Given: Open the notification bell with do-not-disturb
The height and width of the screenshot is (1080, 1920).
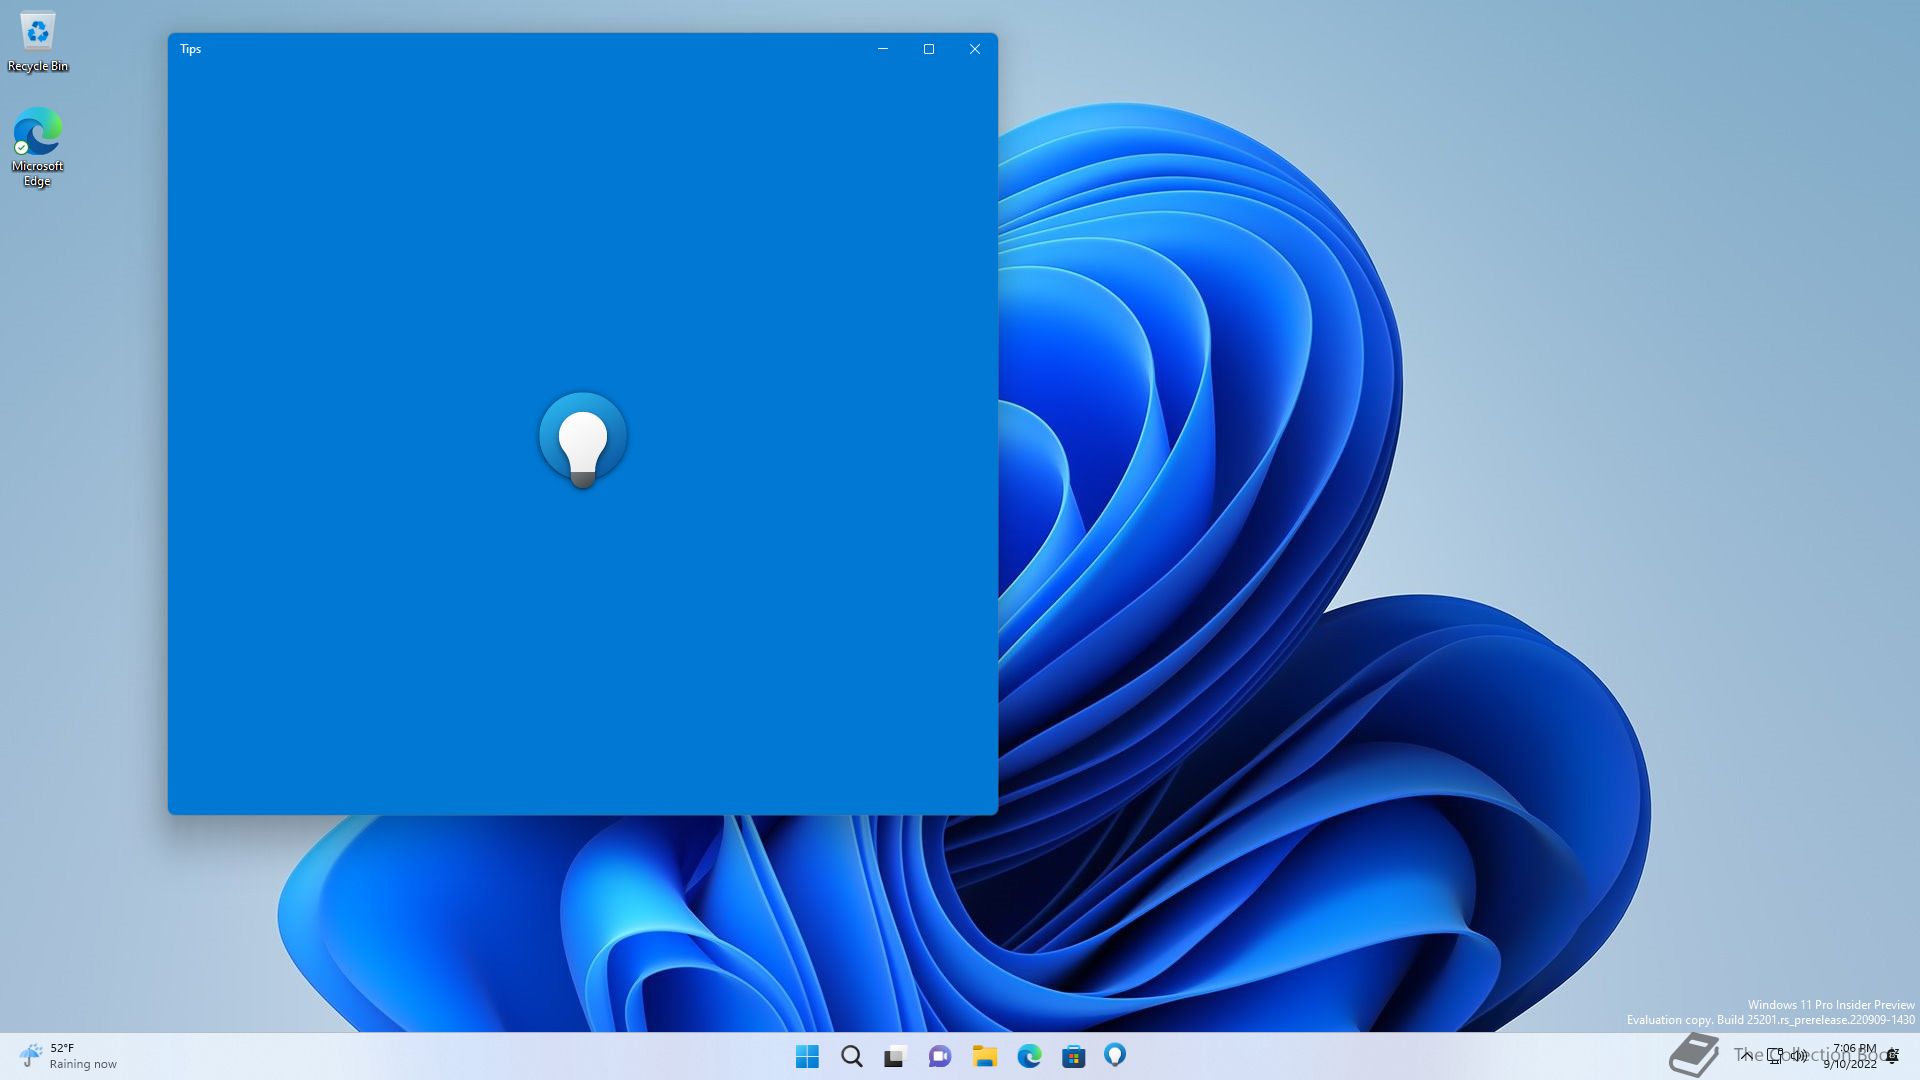Looking at the screenshot, I should [1892, 1056].
